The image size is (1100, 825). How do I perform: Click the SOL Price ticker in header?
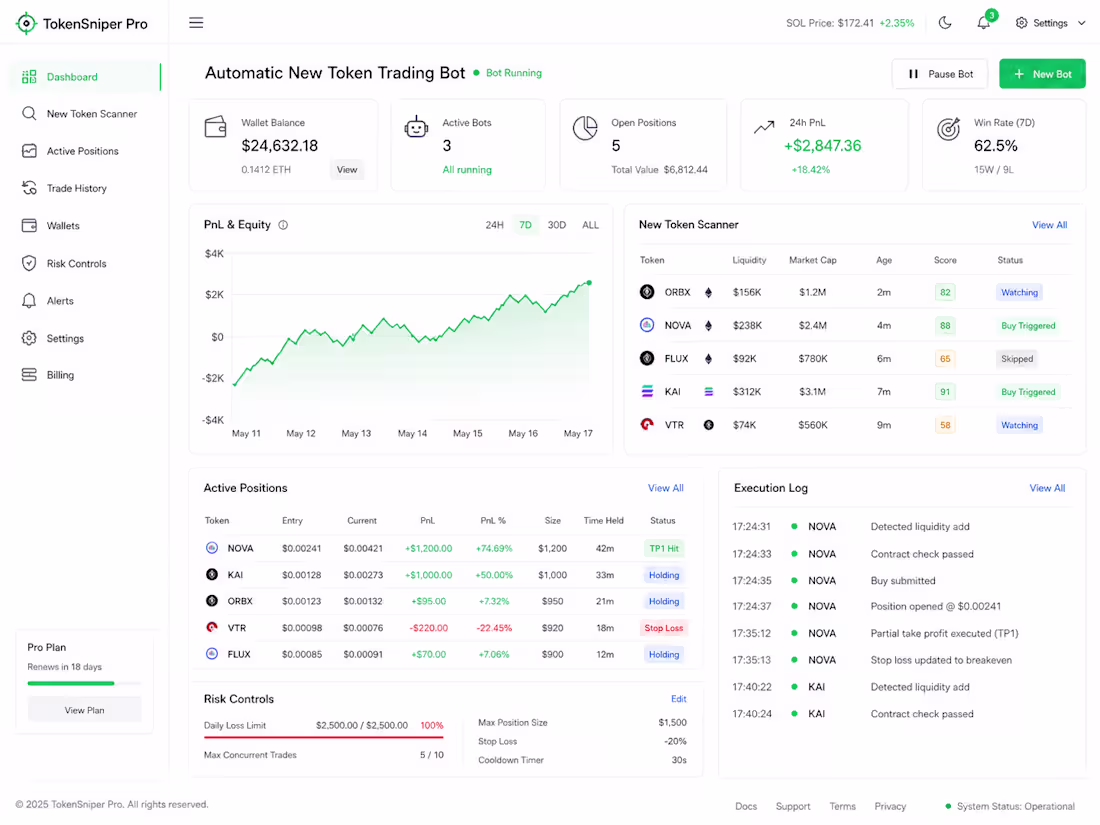click(850, 23)
